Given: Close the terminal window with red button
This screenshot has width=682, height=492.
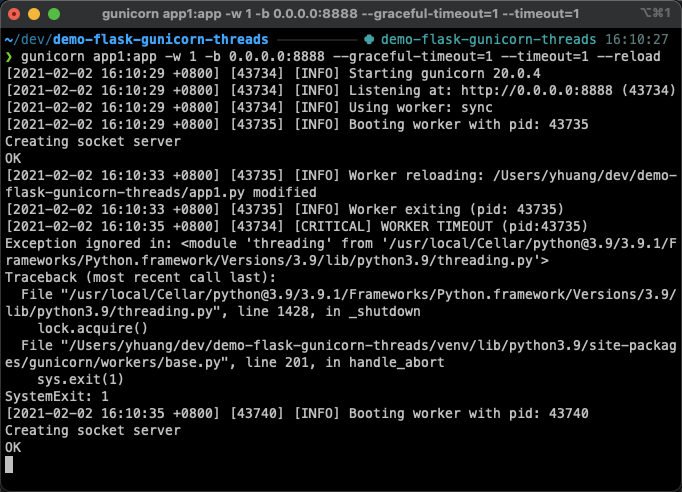Looking at the screenshot, I should pos(14,14).
